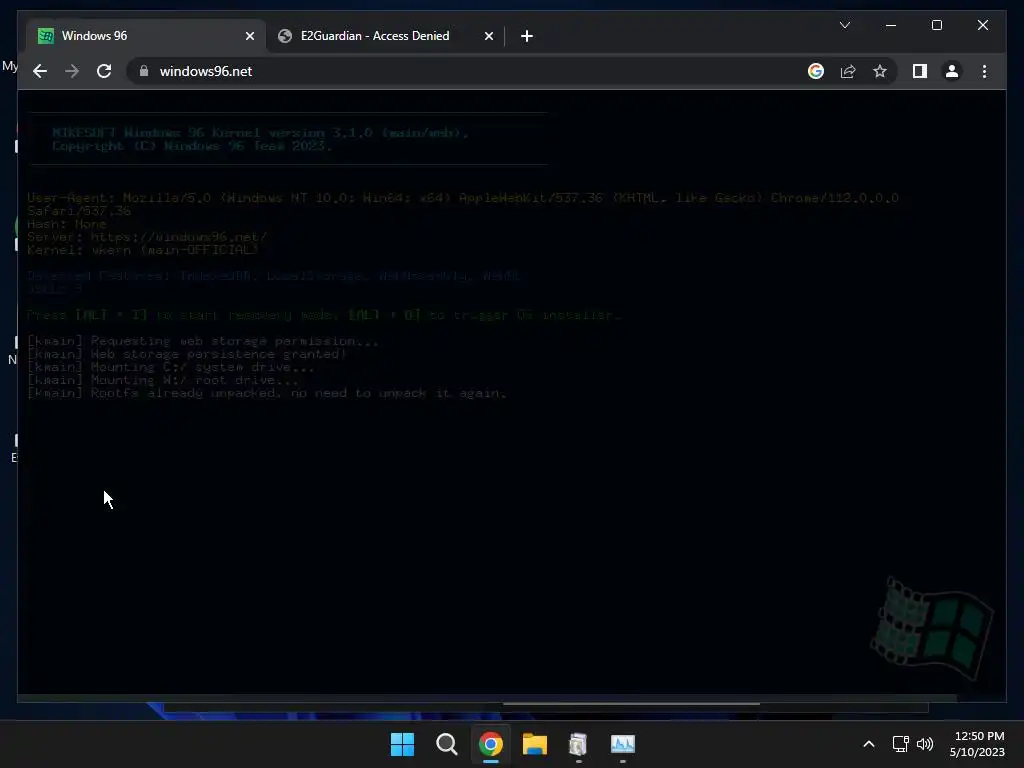Screen dimensions: 1024x768
Task: Maximize the Chrome window
Action: coord(936,25)
